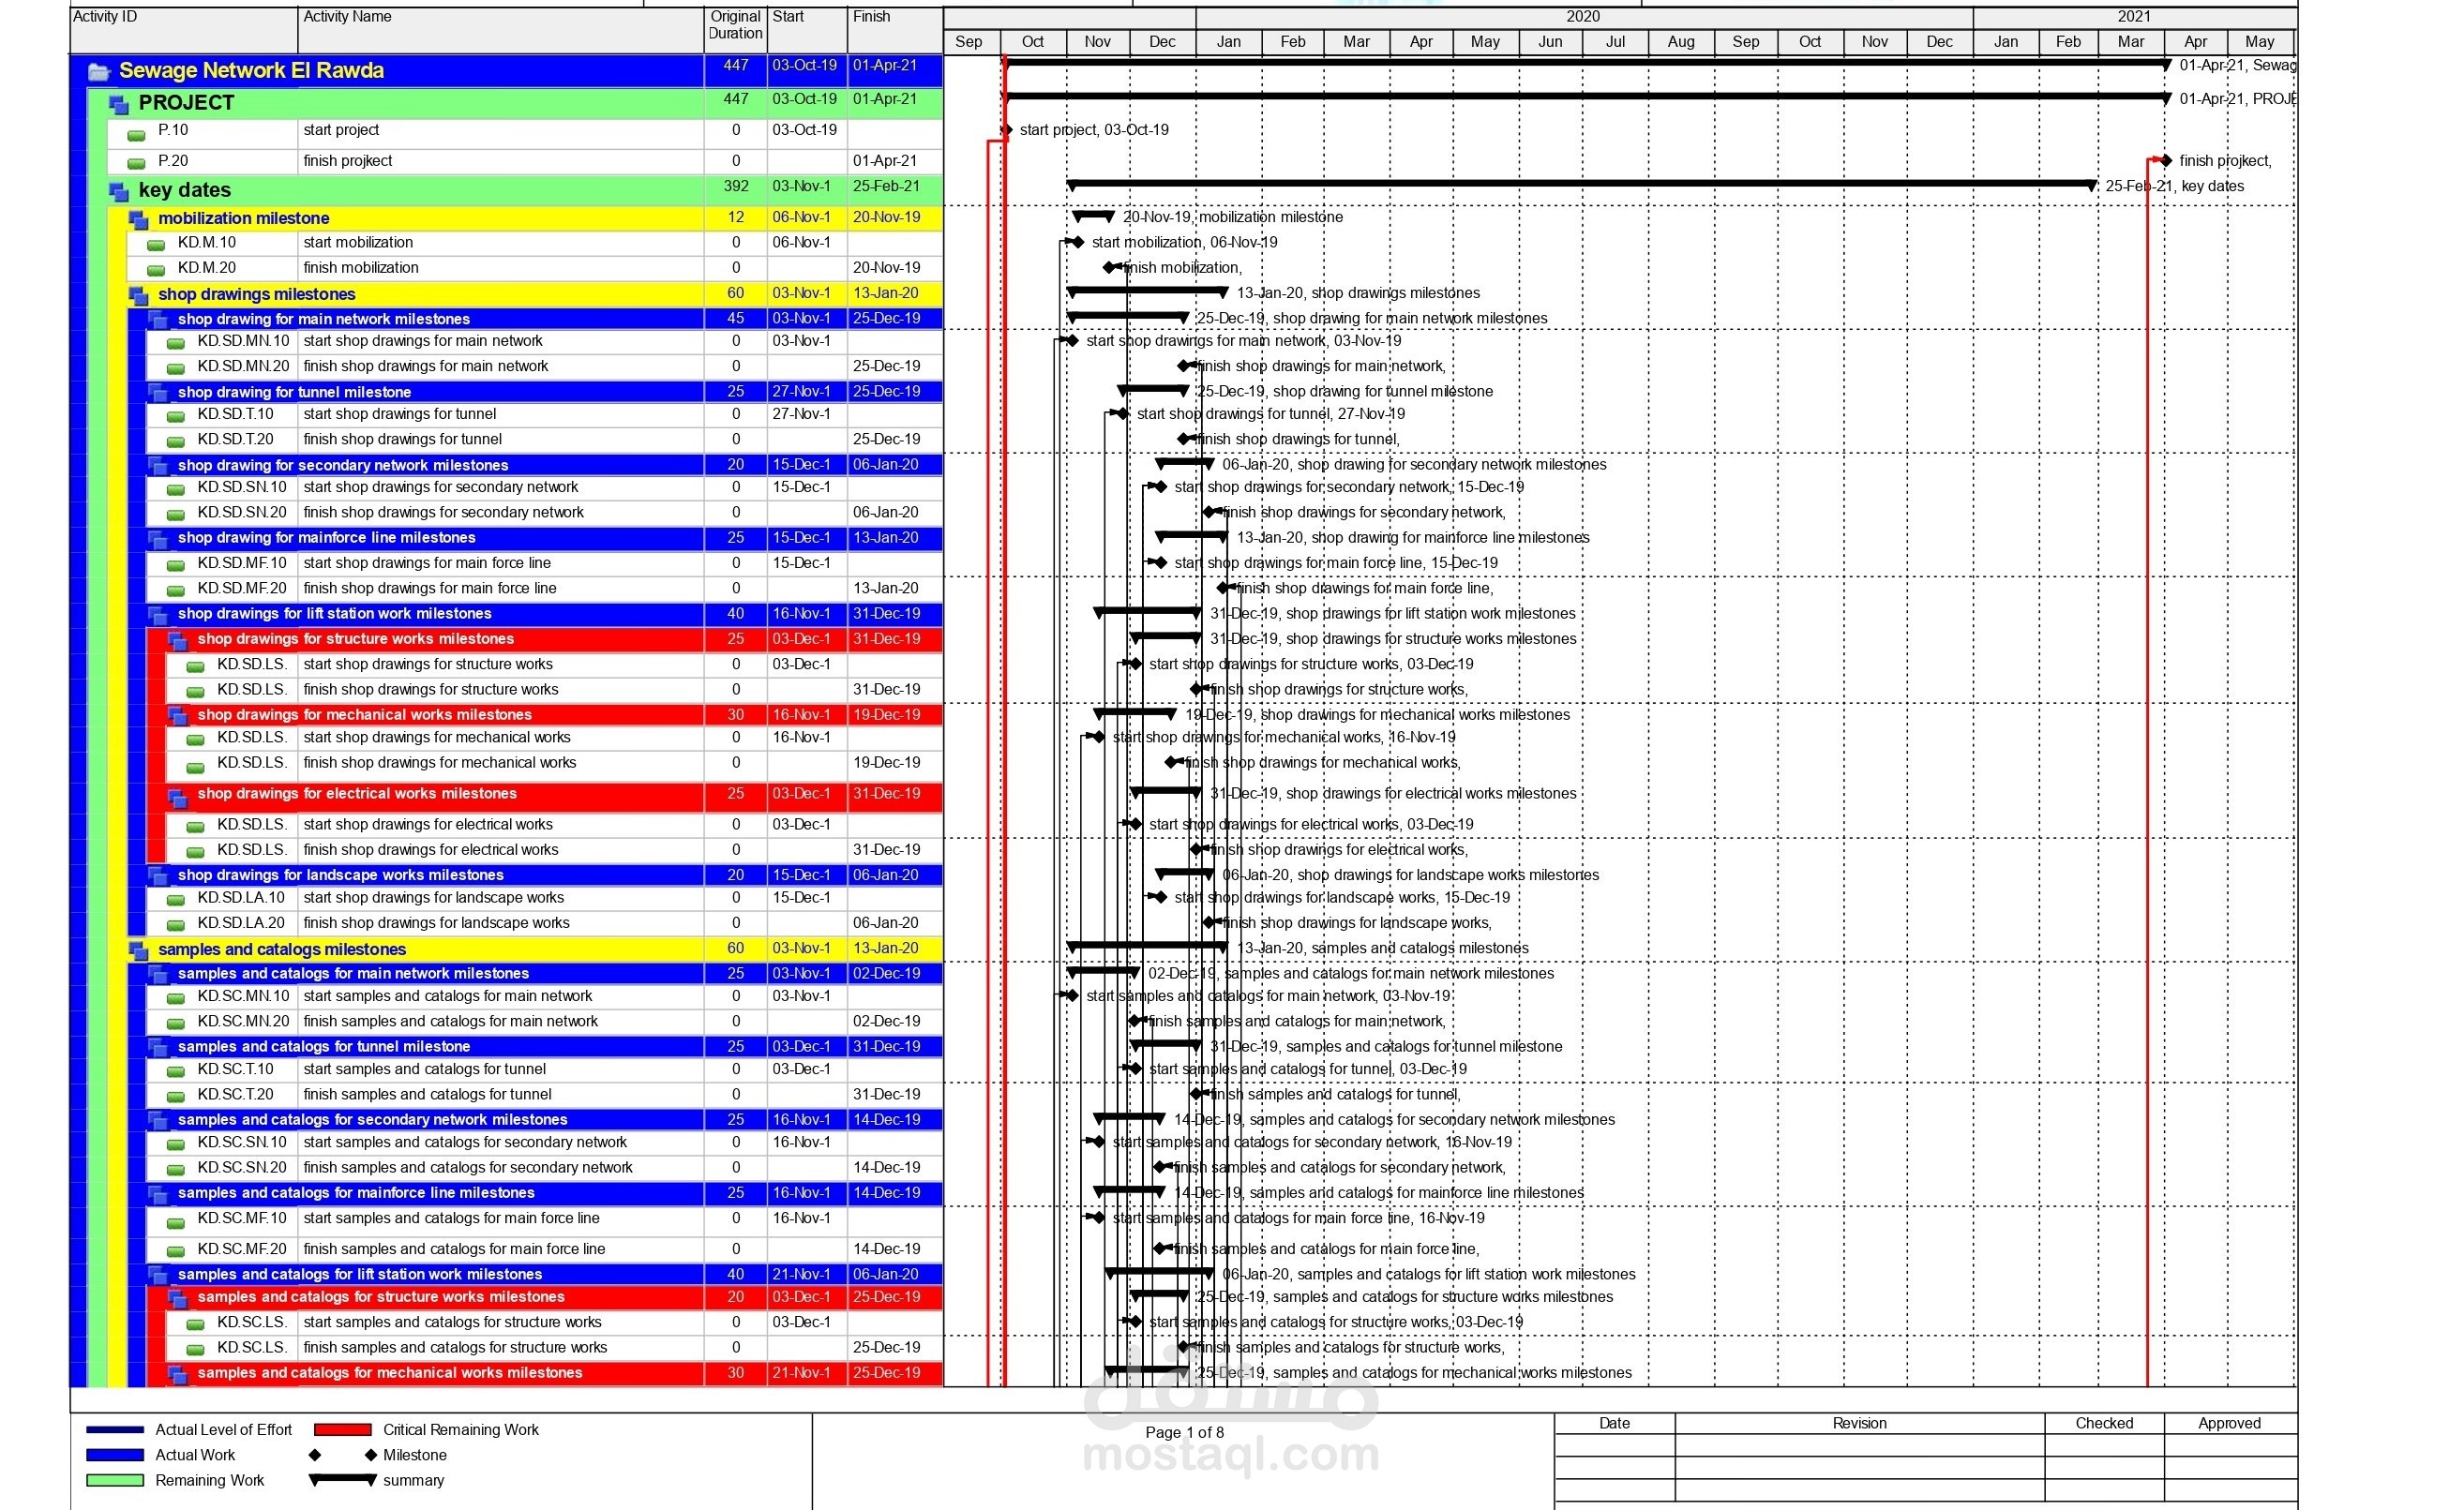This screenshot has width=2464, height=1510.
Task: Select the Activity Name column header
Action: pyautogui.click(x=501, y=29)
